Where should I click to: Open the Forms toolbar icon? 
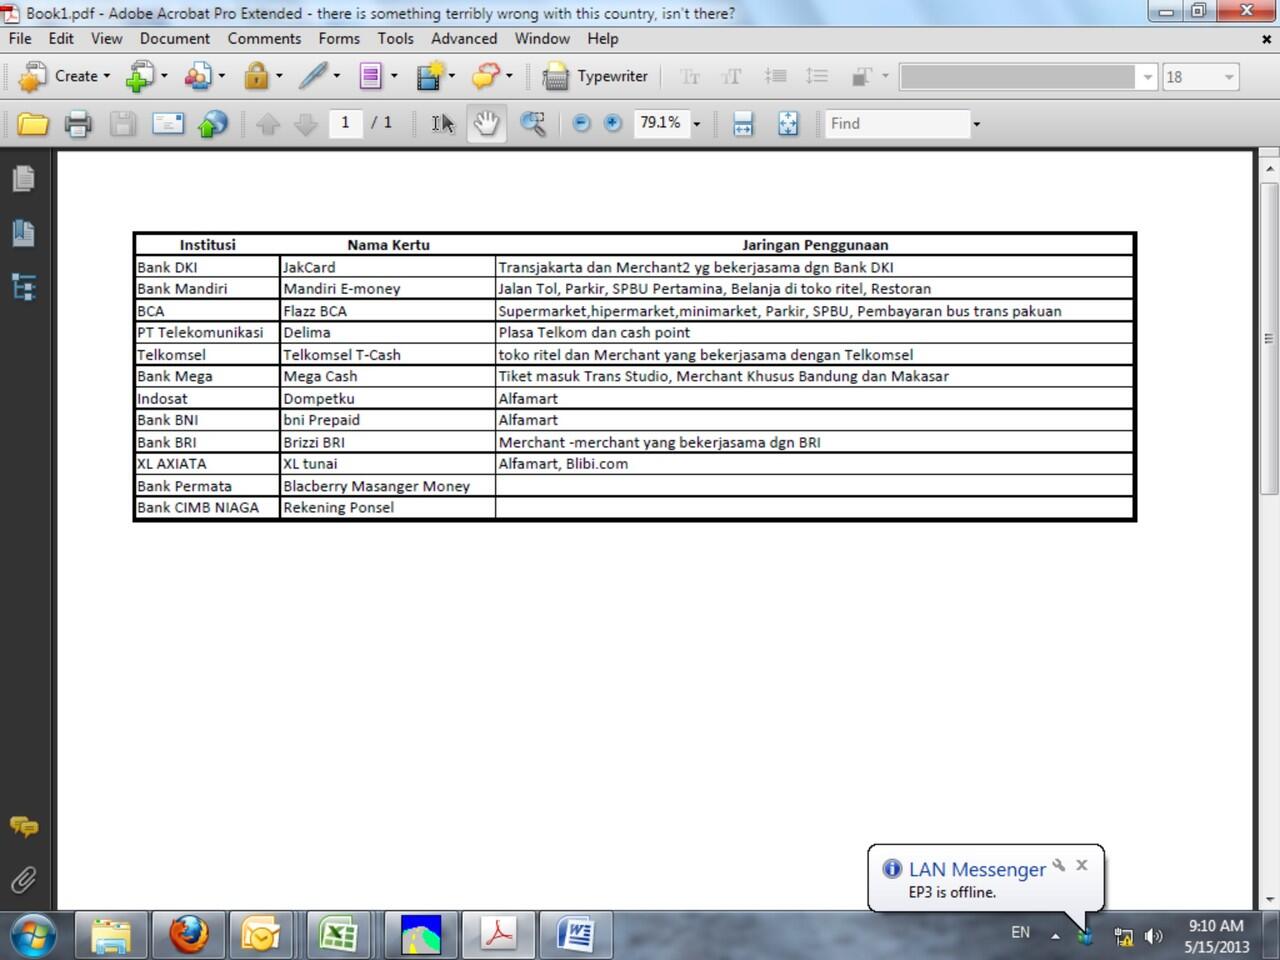pyautogui.click(x=371, y=76)
